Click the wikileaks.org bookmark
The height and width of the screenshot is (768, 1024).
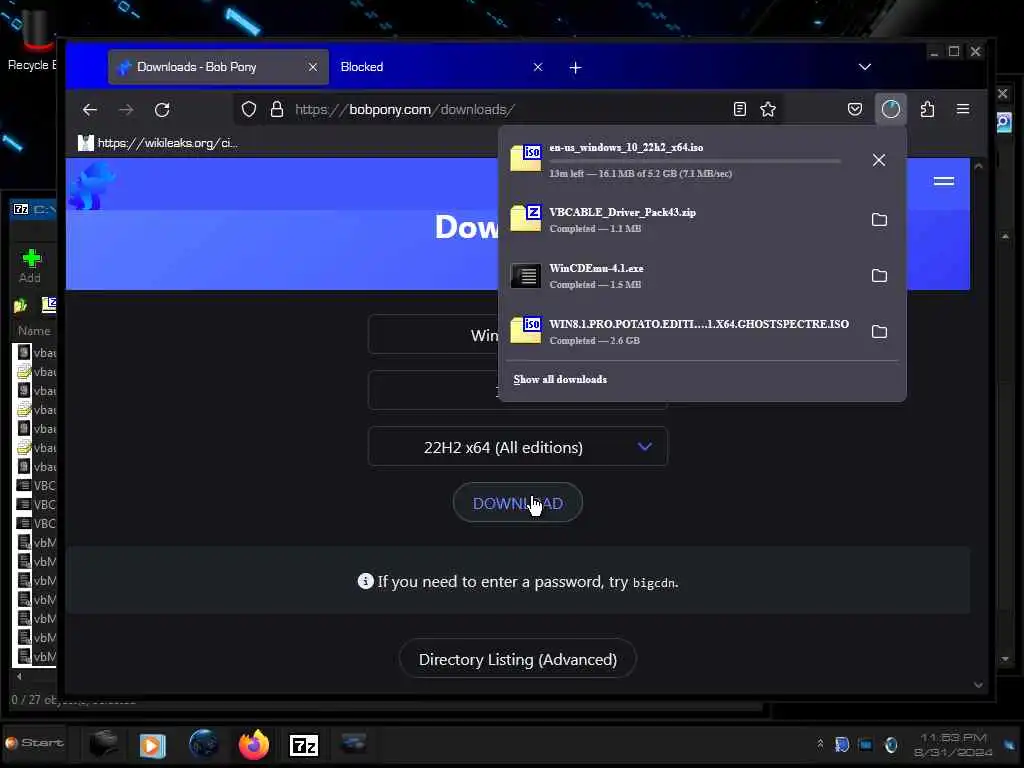coord(158,143)
